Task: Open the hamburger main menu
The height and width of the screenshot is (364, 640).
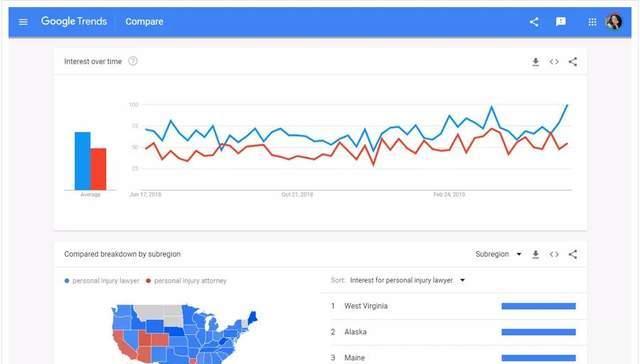Action: tap(23, 22)
